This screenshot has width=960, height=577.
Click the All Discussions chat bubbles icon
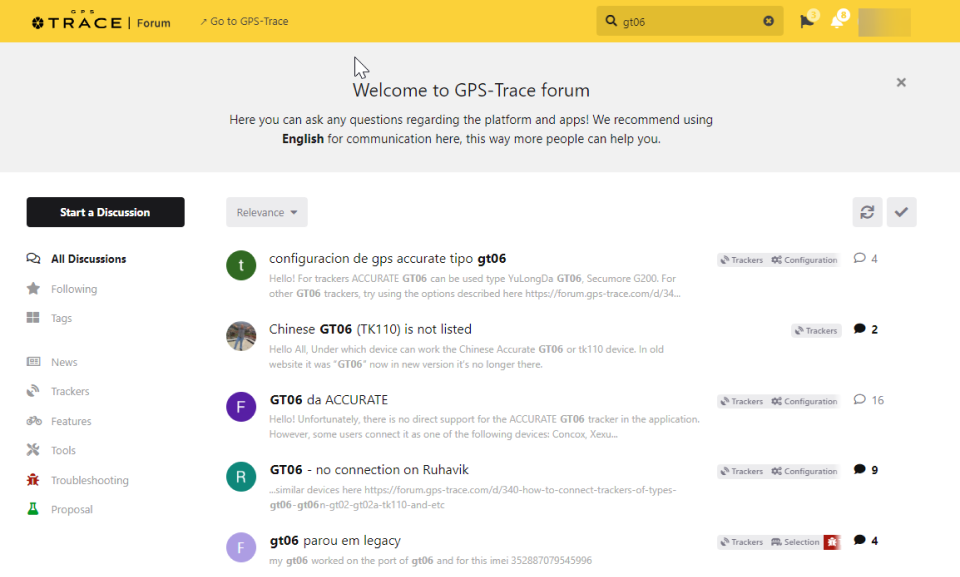[x=33, y=258]
